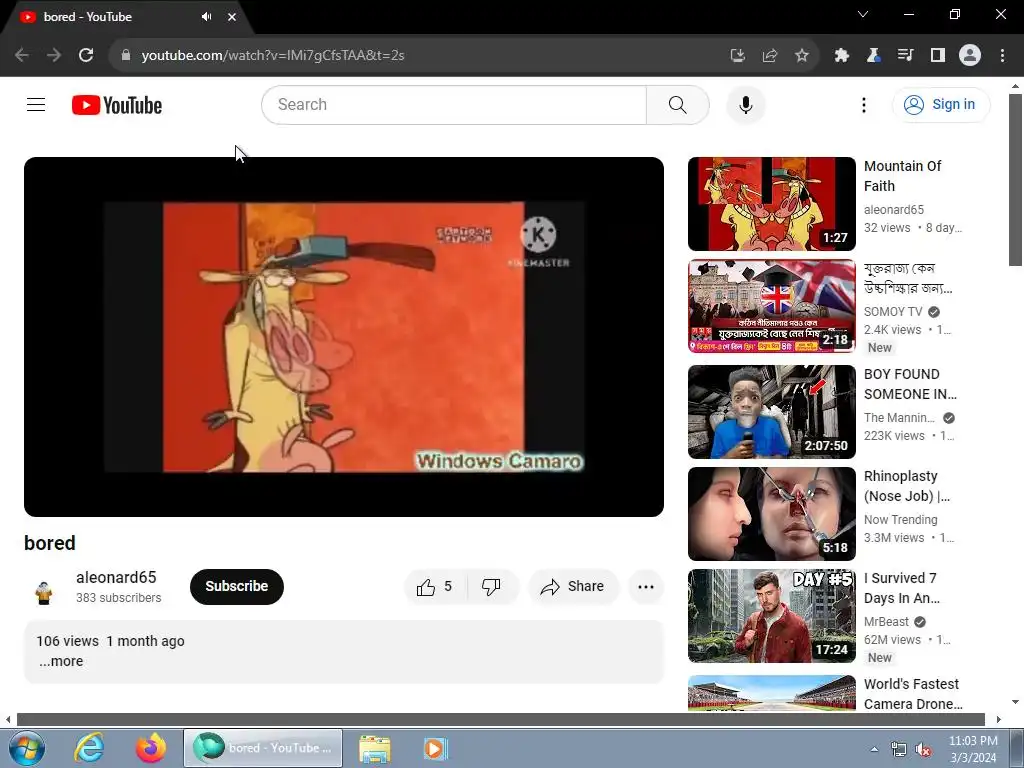Click the address bar URL

pos(273,55)
